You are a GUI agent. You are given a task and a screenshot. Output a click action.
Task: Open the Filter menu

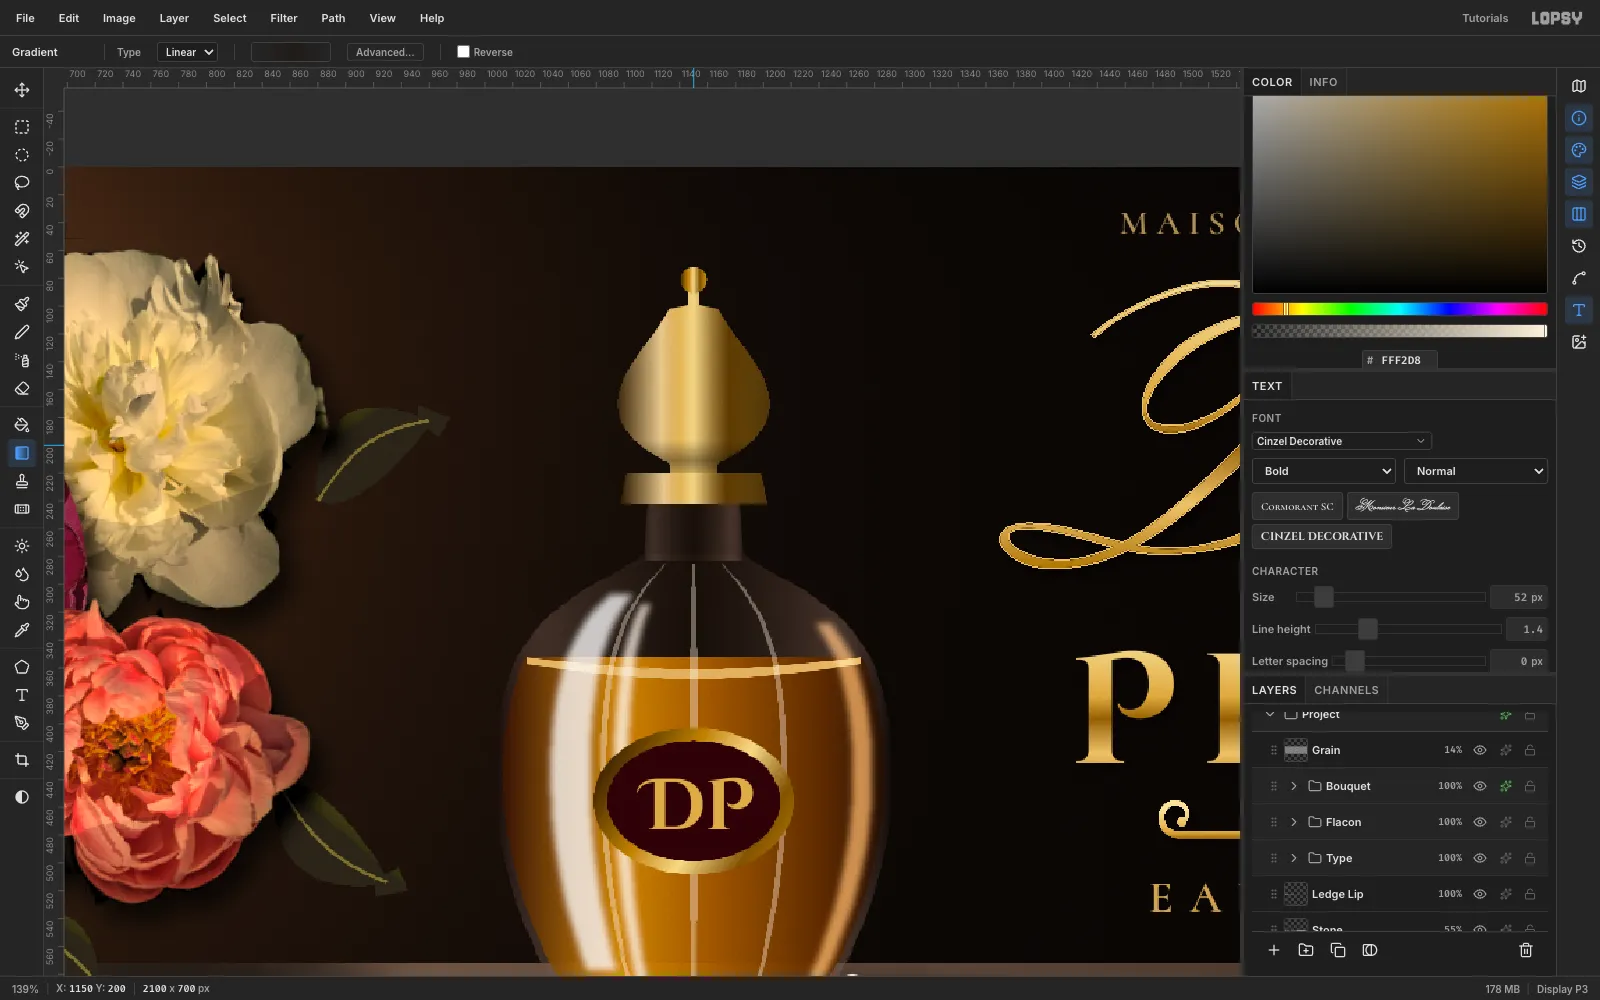284,18
